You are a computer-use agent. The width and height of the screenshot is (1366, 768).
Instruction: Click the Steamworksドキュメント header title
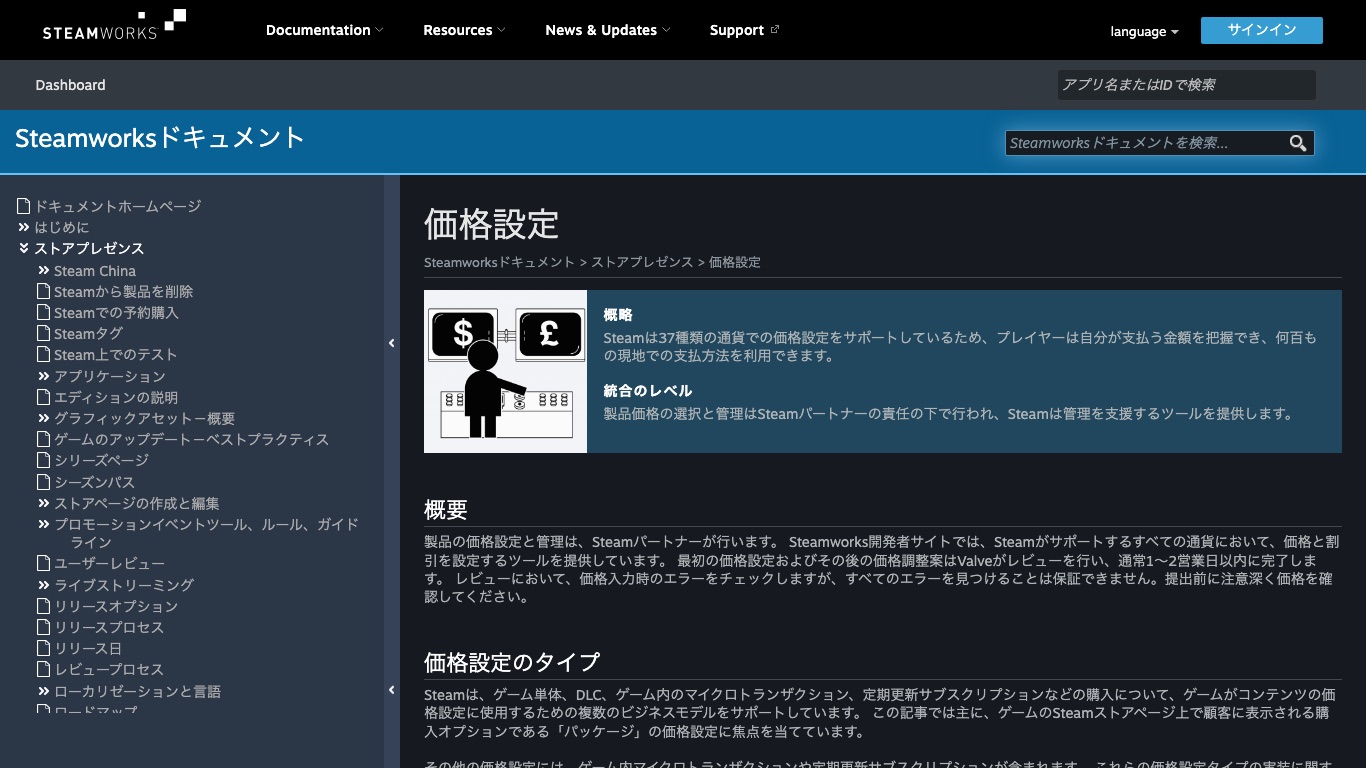tap(160, 138)
